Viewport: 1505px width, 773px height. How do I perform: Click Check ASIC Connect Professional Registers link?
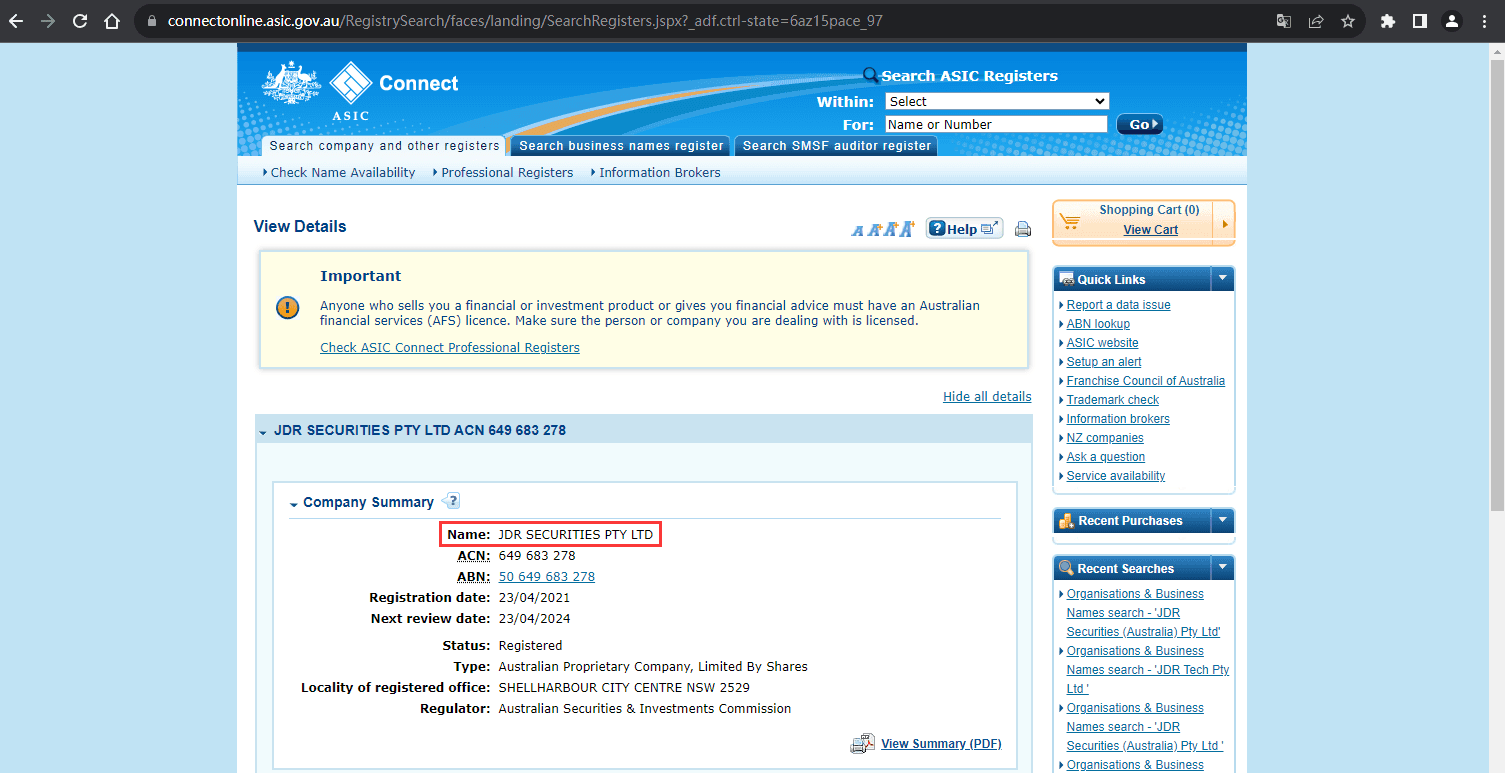point(450,347)
